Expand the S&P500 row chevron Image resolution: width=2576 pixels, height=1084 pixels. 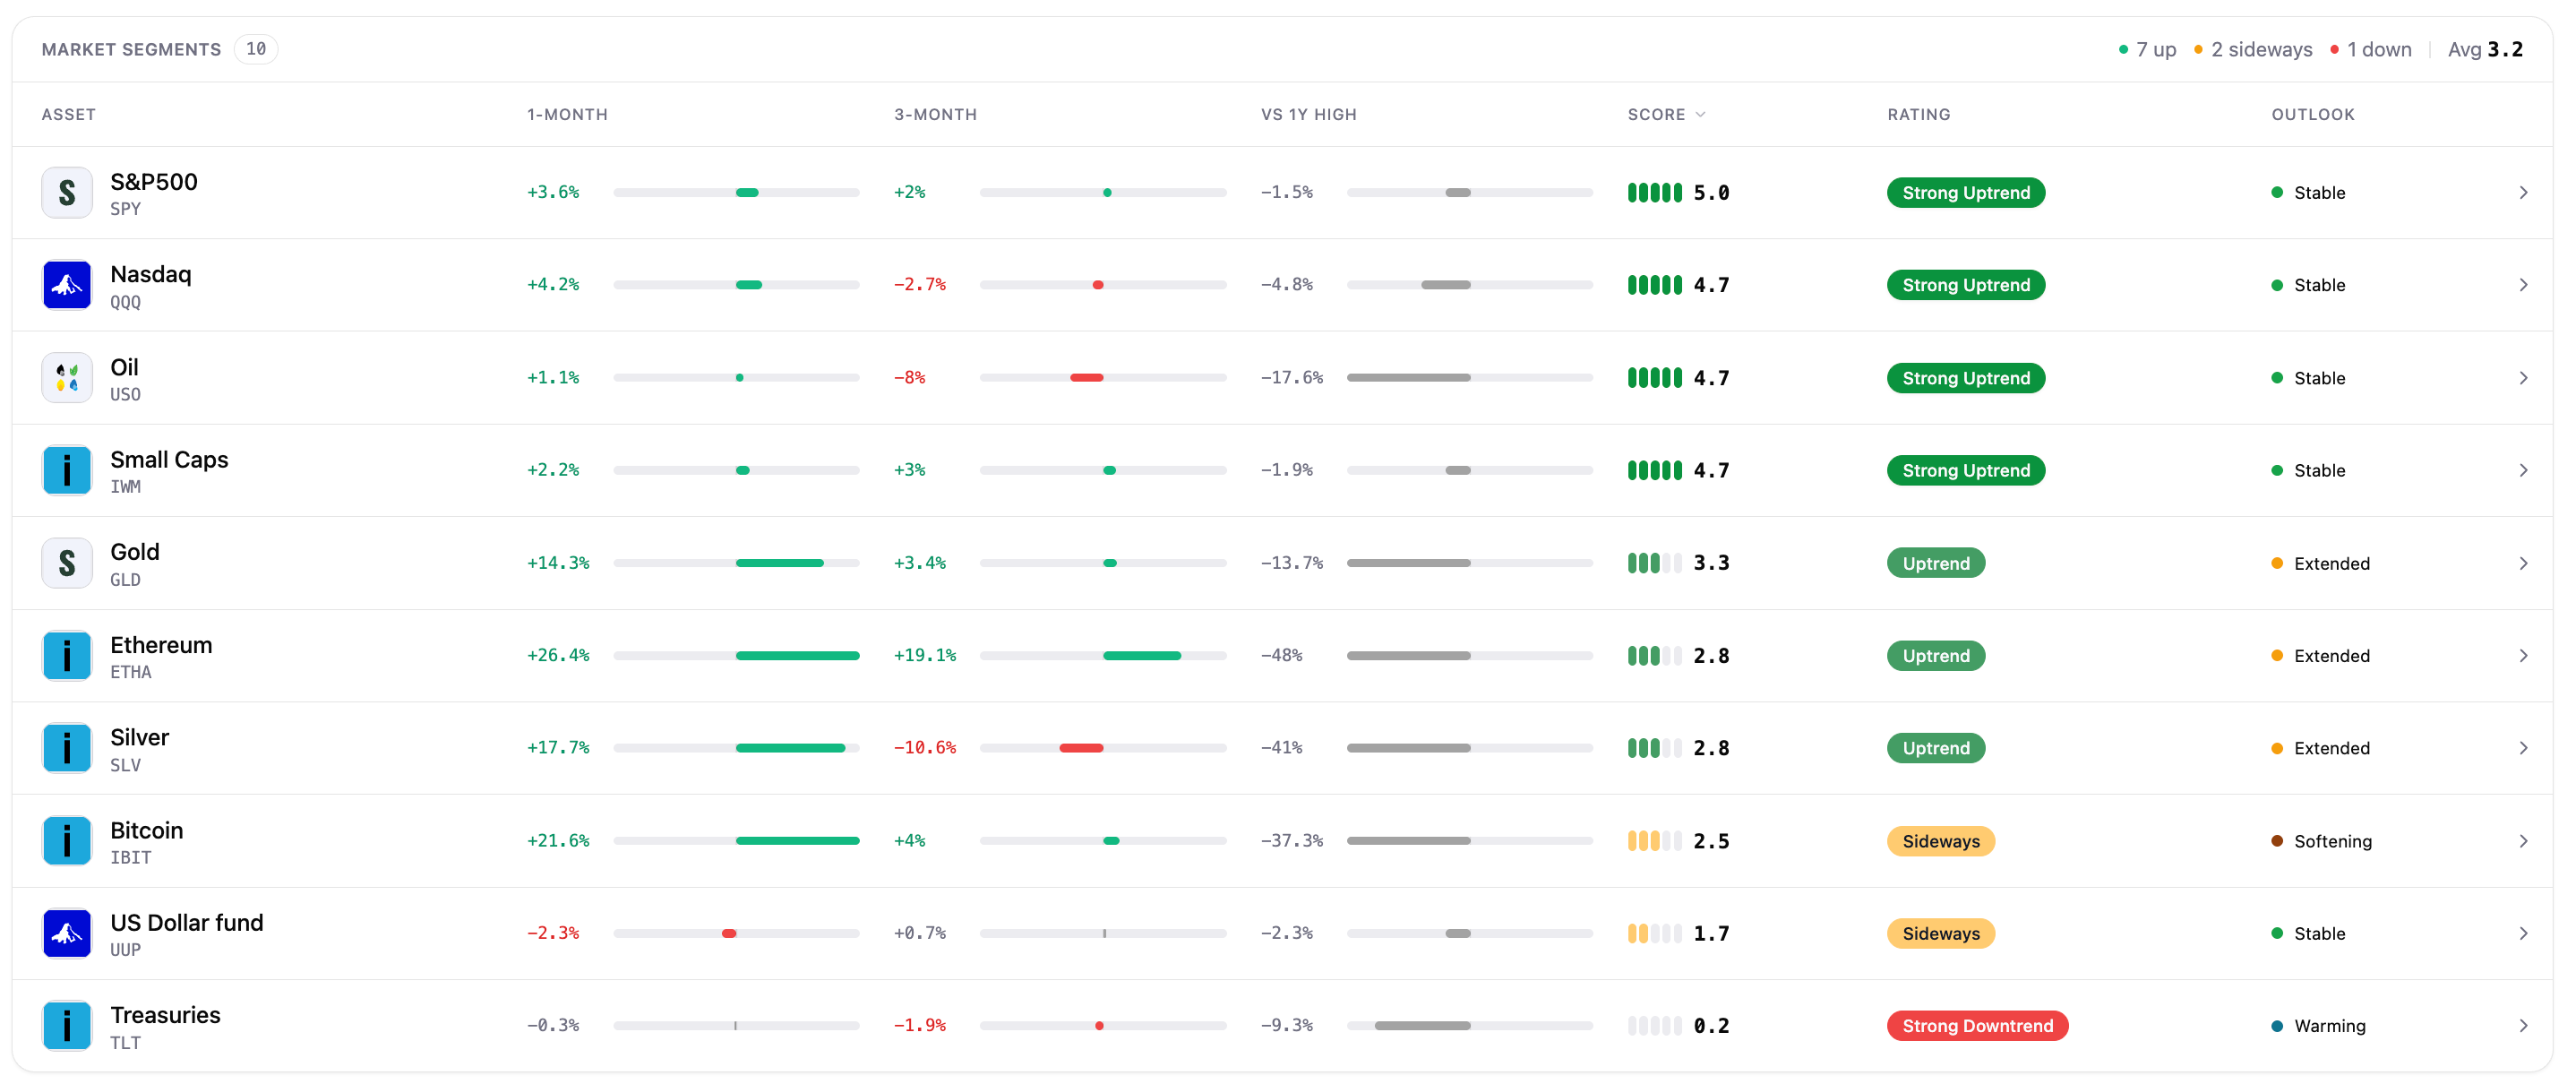coord(2523,192)
